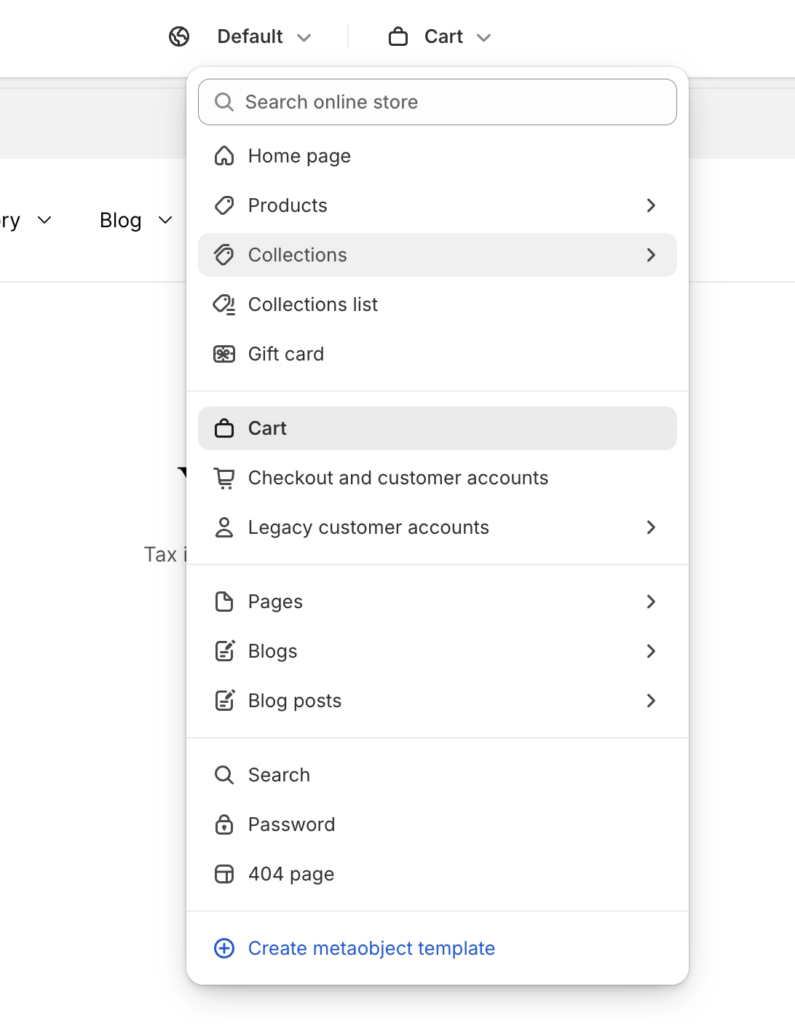The width and height of the screenshot is (795, 1024).
Task: Expand the Pages submenu chevron
Action: [651, 601]
